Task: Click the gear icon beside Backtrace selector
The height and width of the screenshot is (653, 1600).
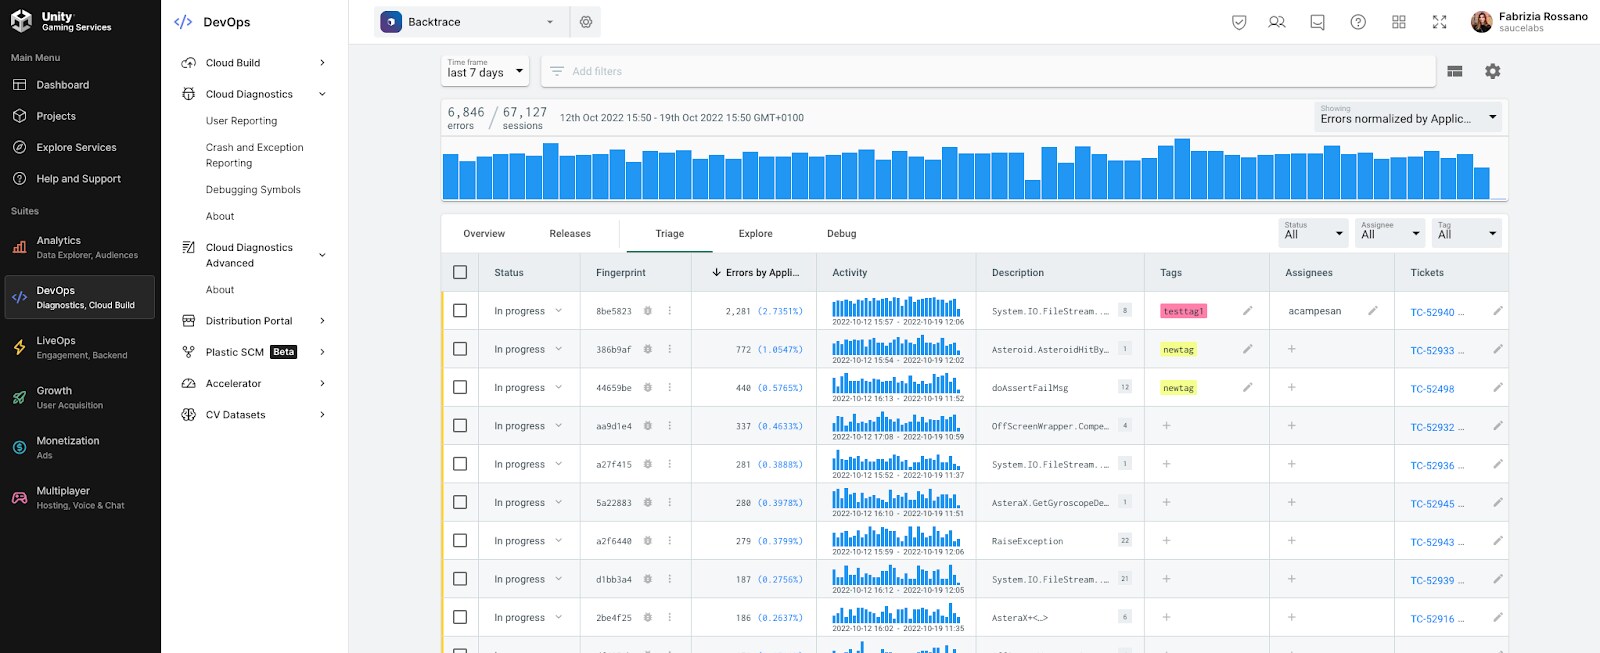Action: tap(586, 22)
